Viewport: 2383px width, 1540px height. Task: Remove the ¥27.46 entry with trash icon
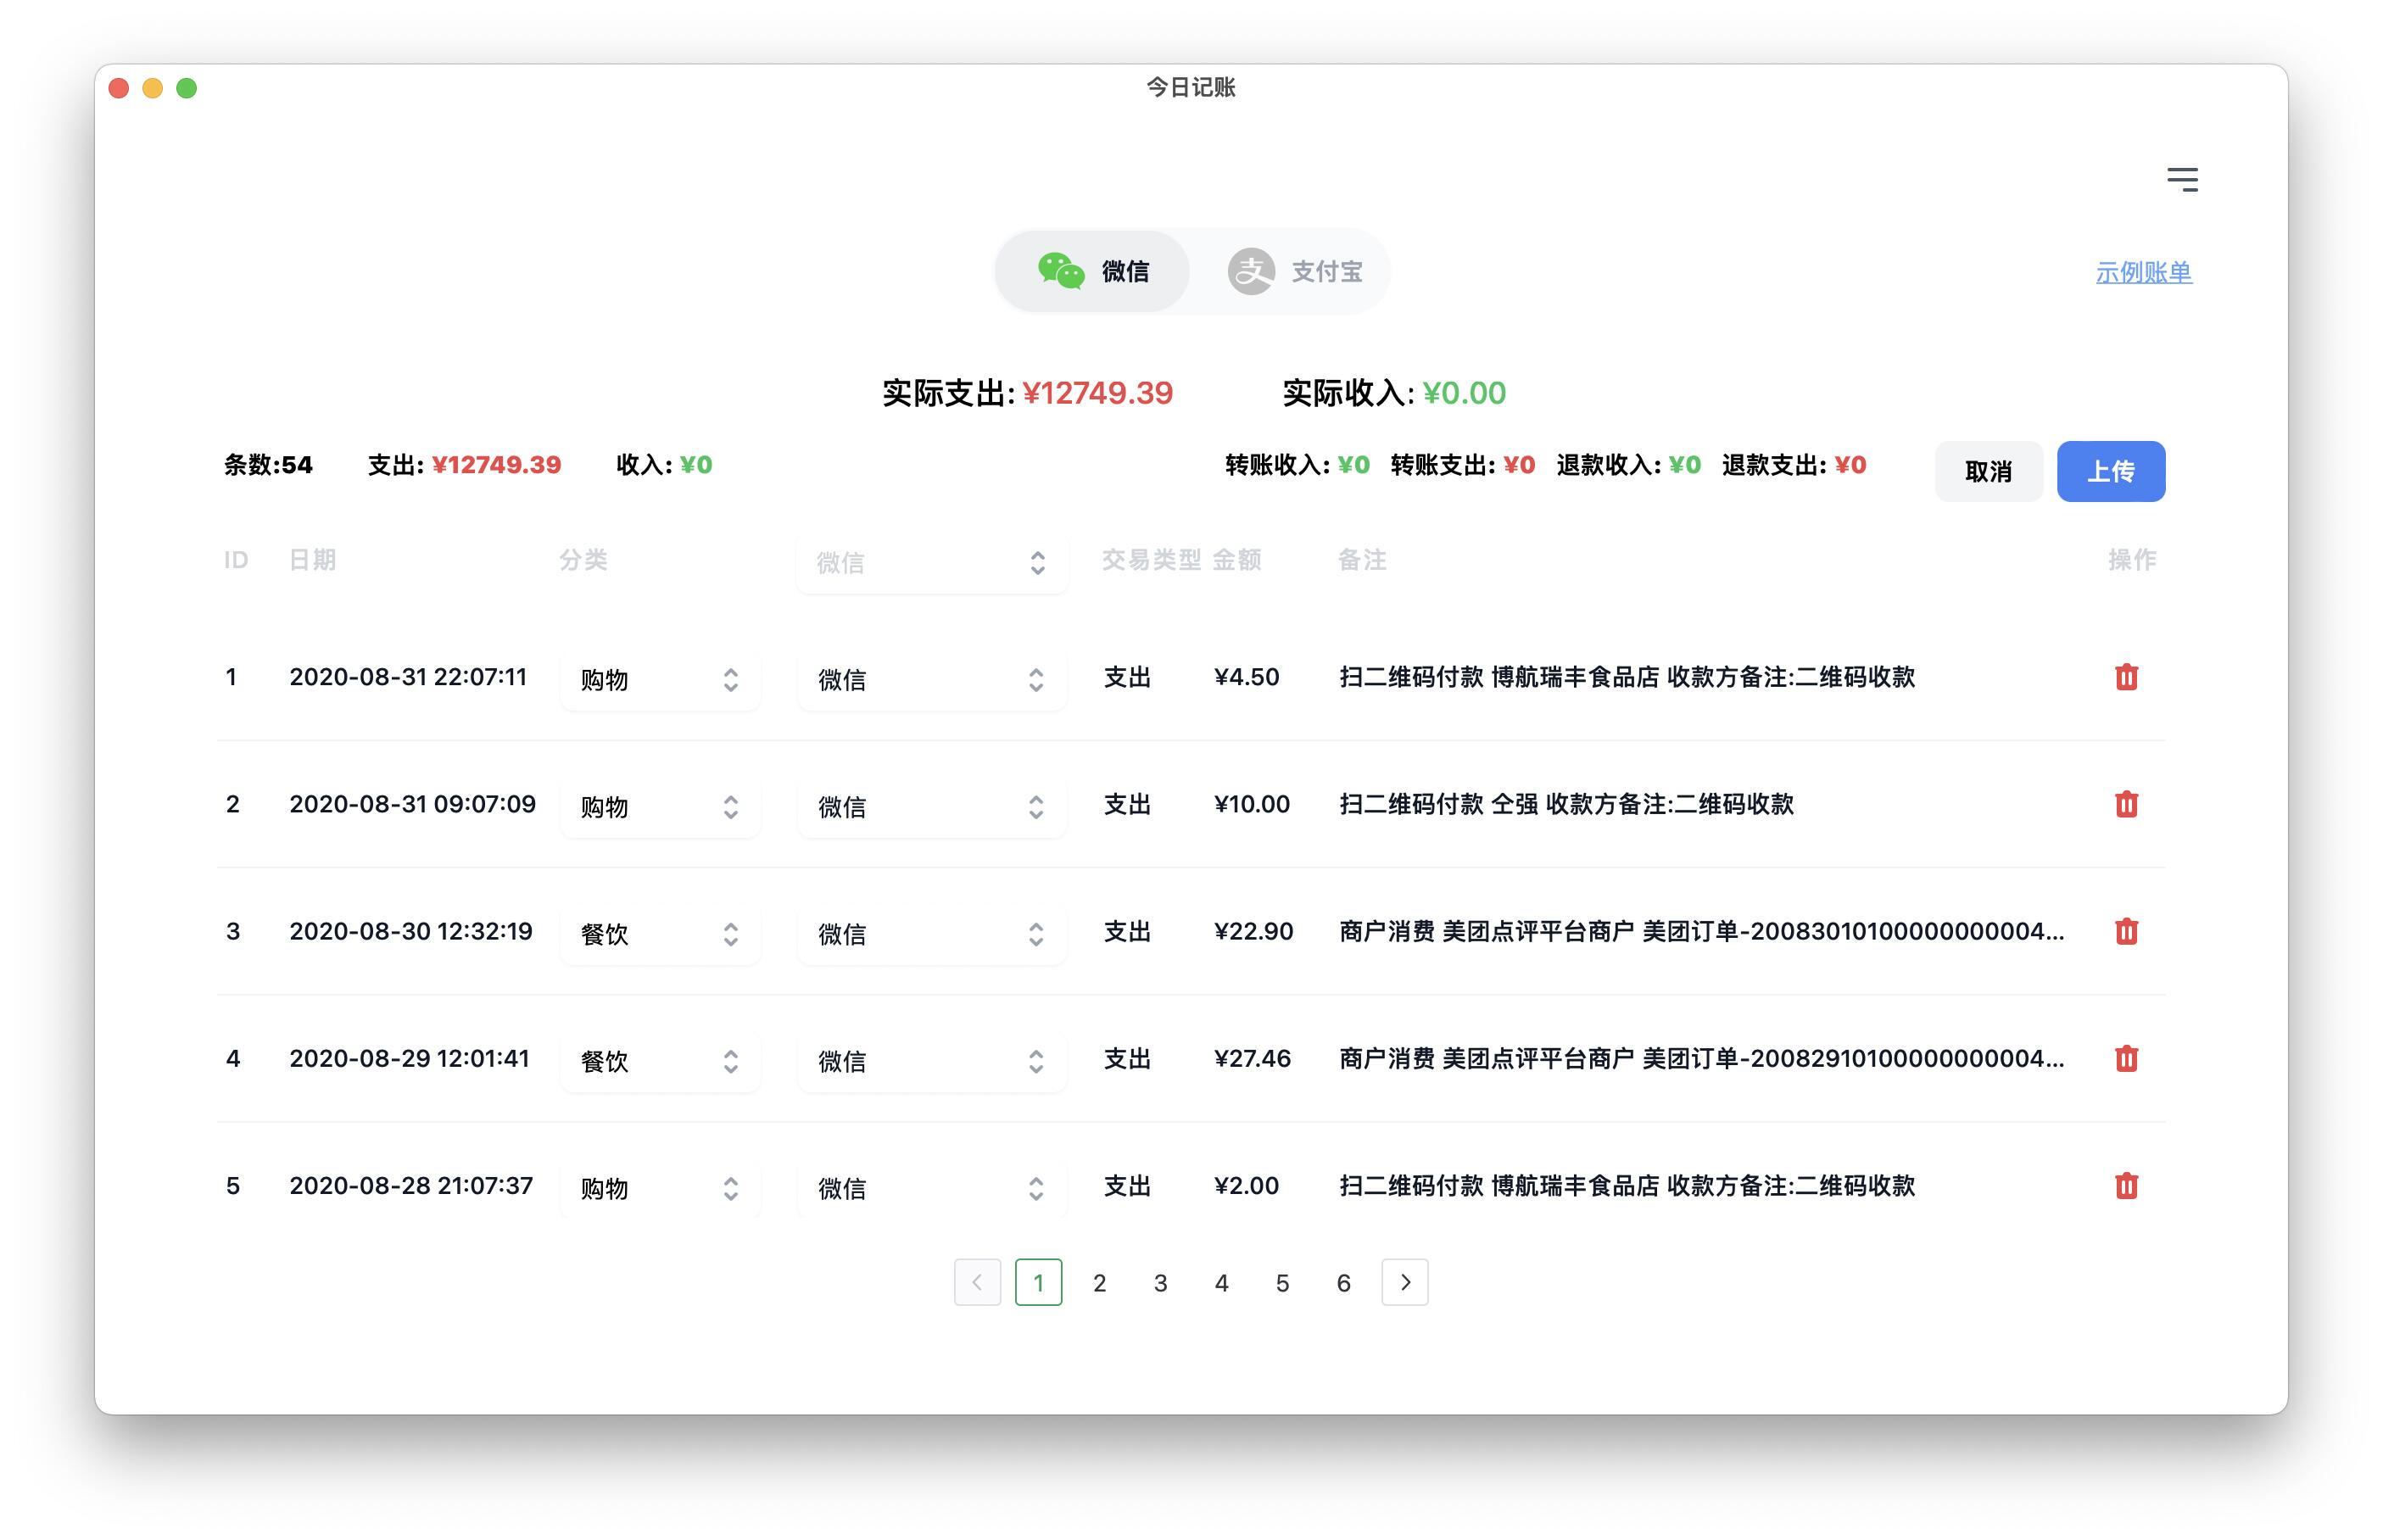pyautogui.click(x=2125, y=1058)
